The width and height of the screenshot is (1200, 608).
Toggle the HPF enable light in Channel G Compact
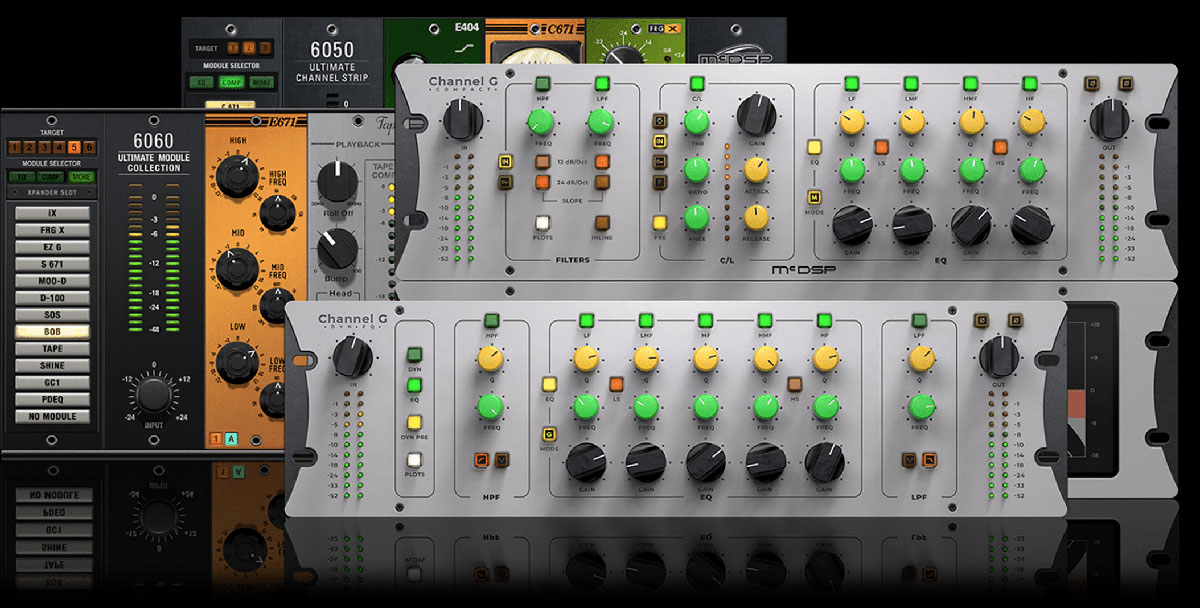pyautogui.click(x=542, y=84)
